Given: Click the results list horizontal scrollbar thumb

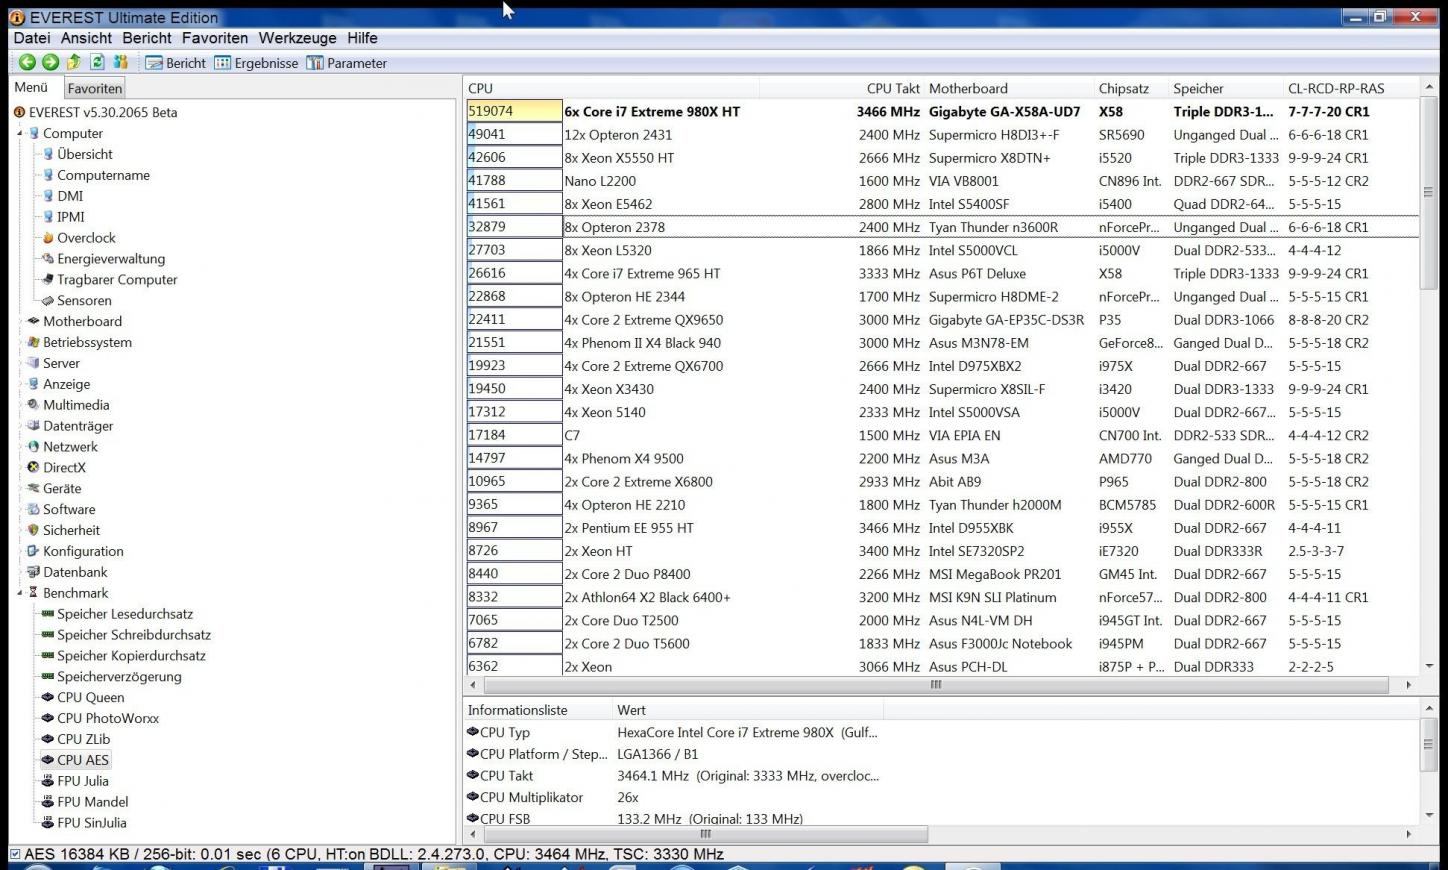Looking at the screenshot, I should tap(936, 685).
